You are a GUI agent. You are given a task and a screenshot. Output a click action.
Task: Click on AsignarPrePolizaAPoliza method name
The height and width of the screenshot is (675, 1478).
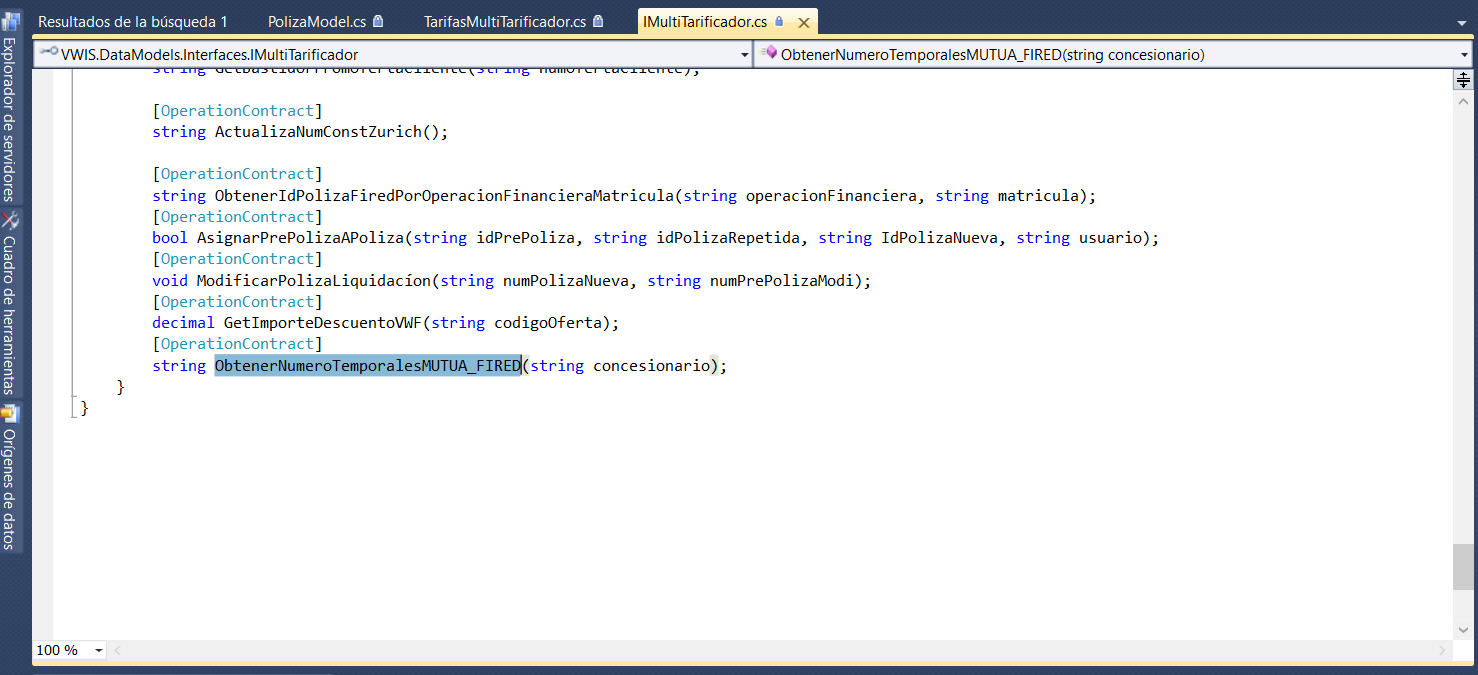300,238
